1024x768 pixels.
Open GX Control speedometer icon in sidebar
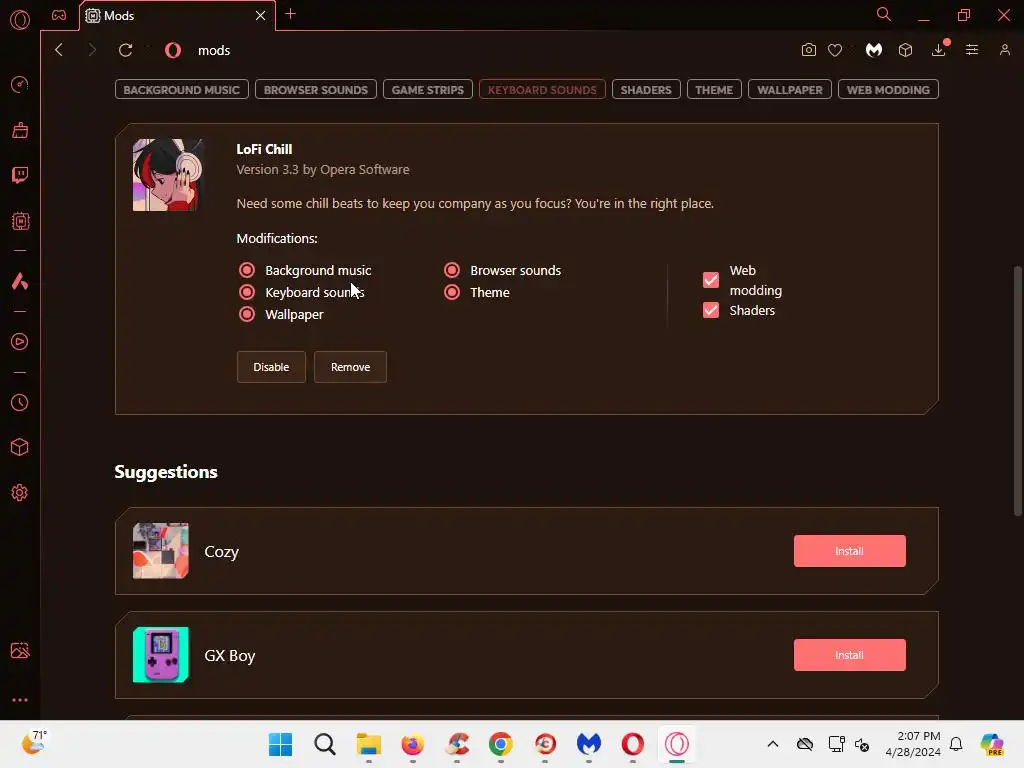(20, 84)
